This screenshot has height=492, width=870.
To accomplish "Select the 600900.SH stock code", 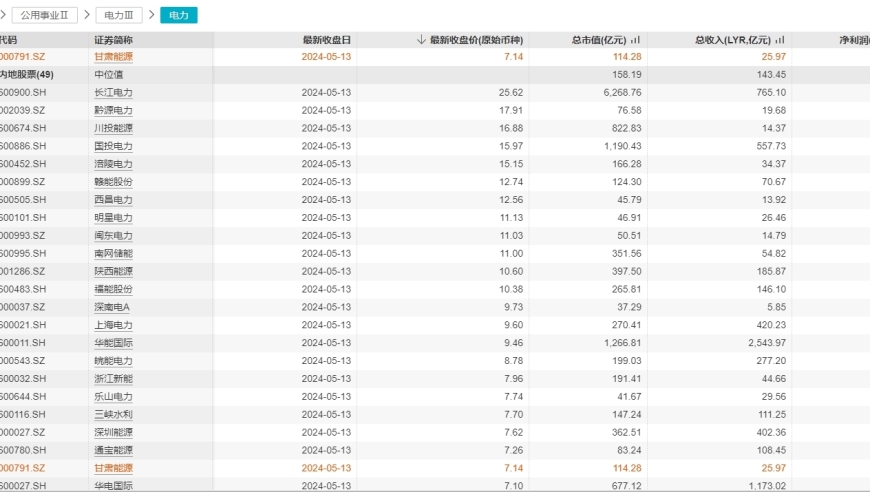I will click(x=23, y=93).
